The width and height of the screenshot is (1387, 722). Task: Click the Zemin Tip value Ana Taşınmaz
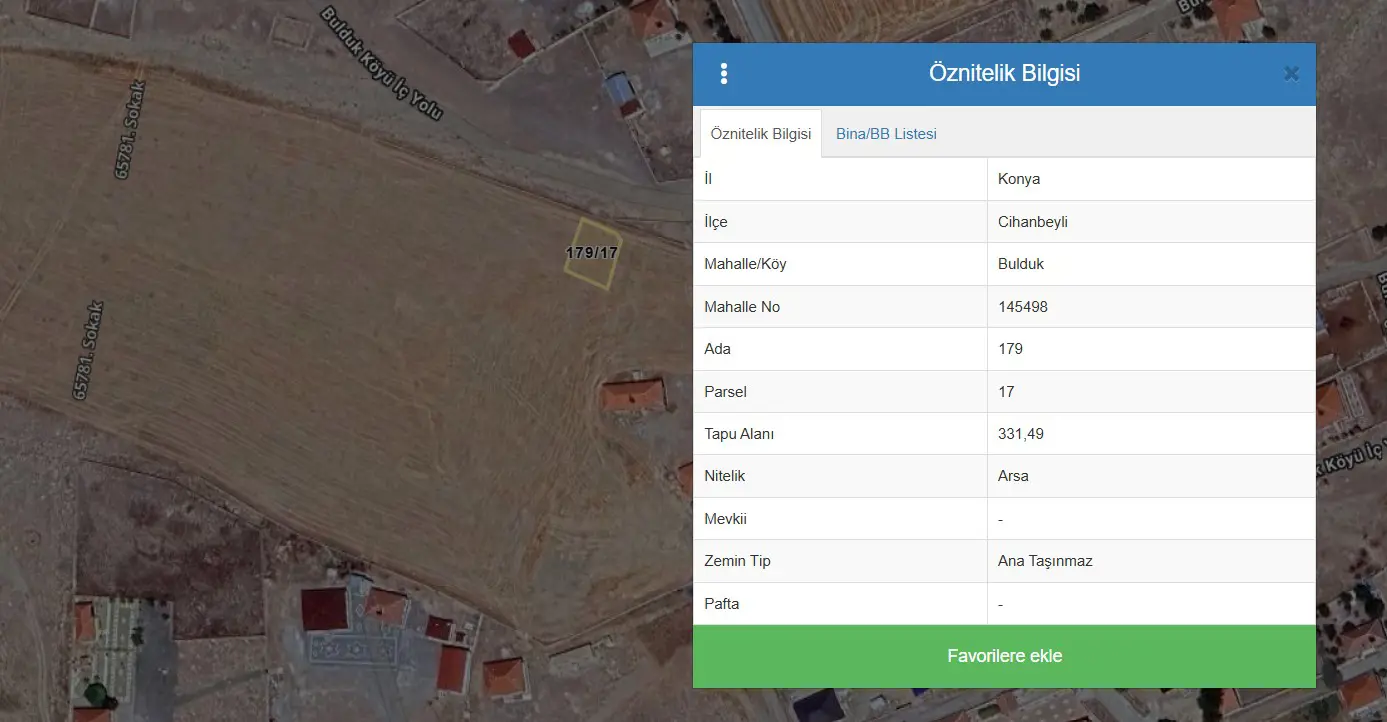tap(1045, 561)
